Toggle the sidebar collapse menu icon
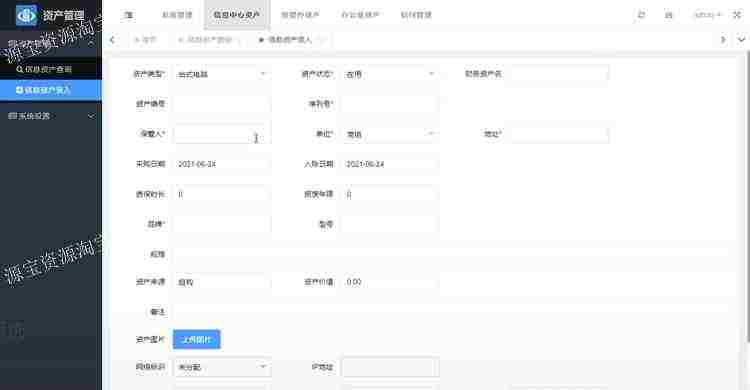 129,15
